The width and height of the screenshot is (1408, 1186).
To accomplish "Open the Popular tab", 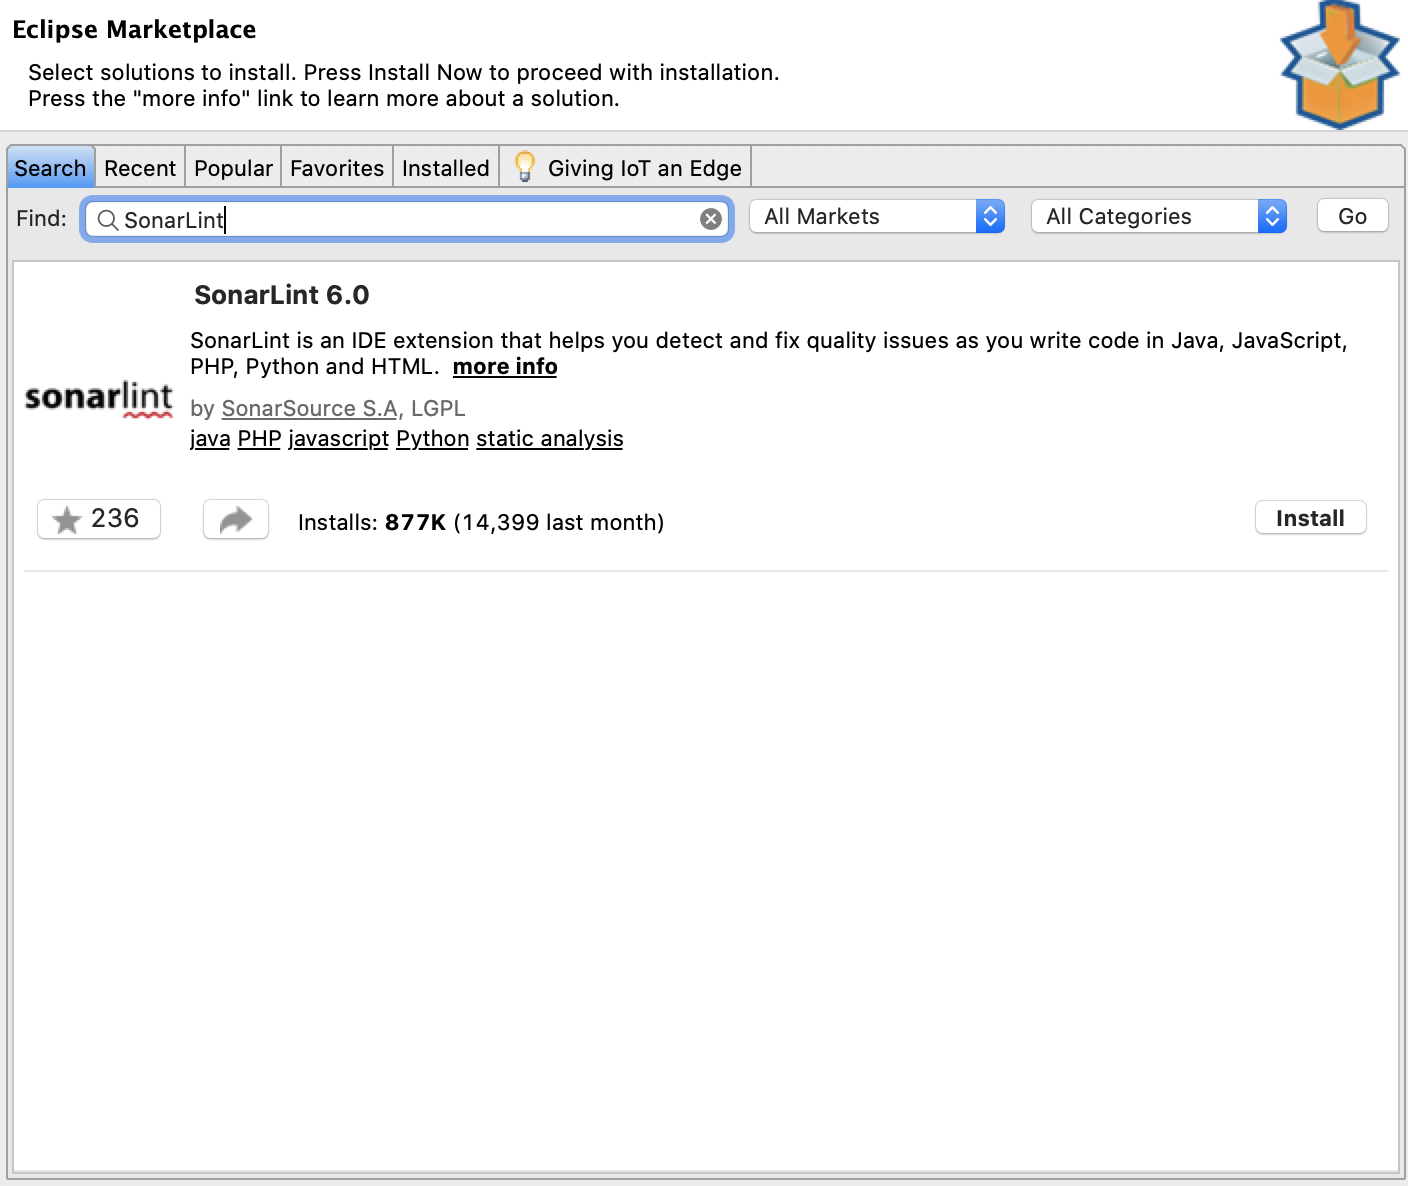I will 233,168.
